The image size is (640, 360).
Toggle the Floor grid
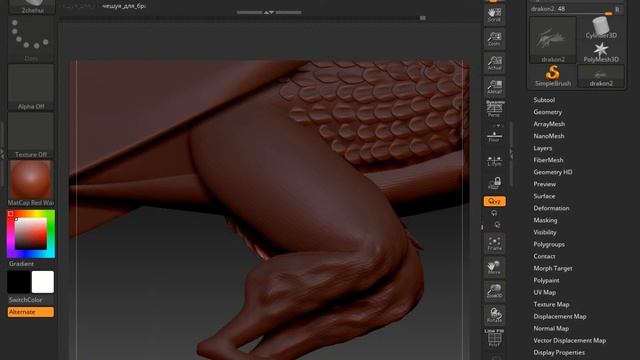(494, 136)
